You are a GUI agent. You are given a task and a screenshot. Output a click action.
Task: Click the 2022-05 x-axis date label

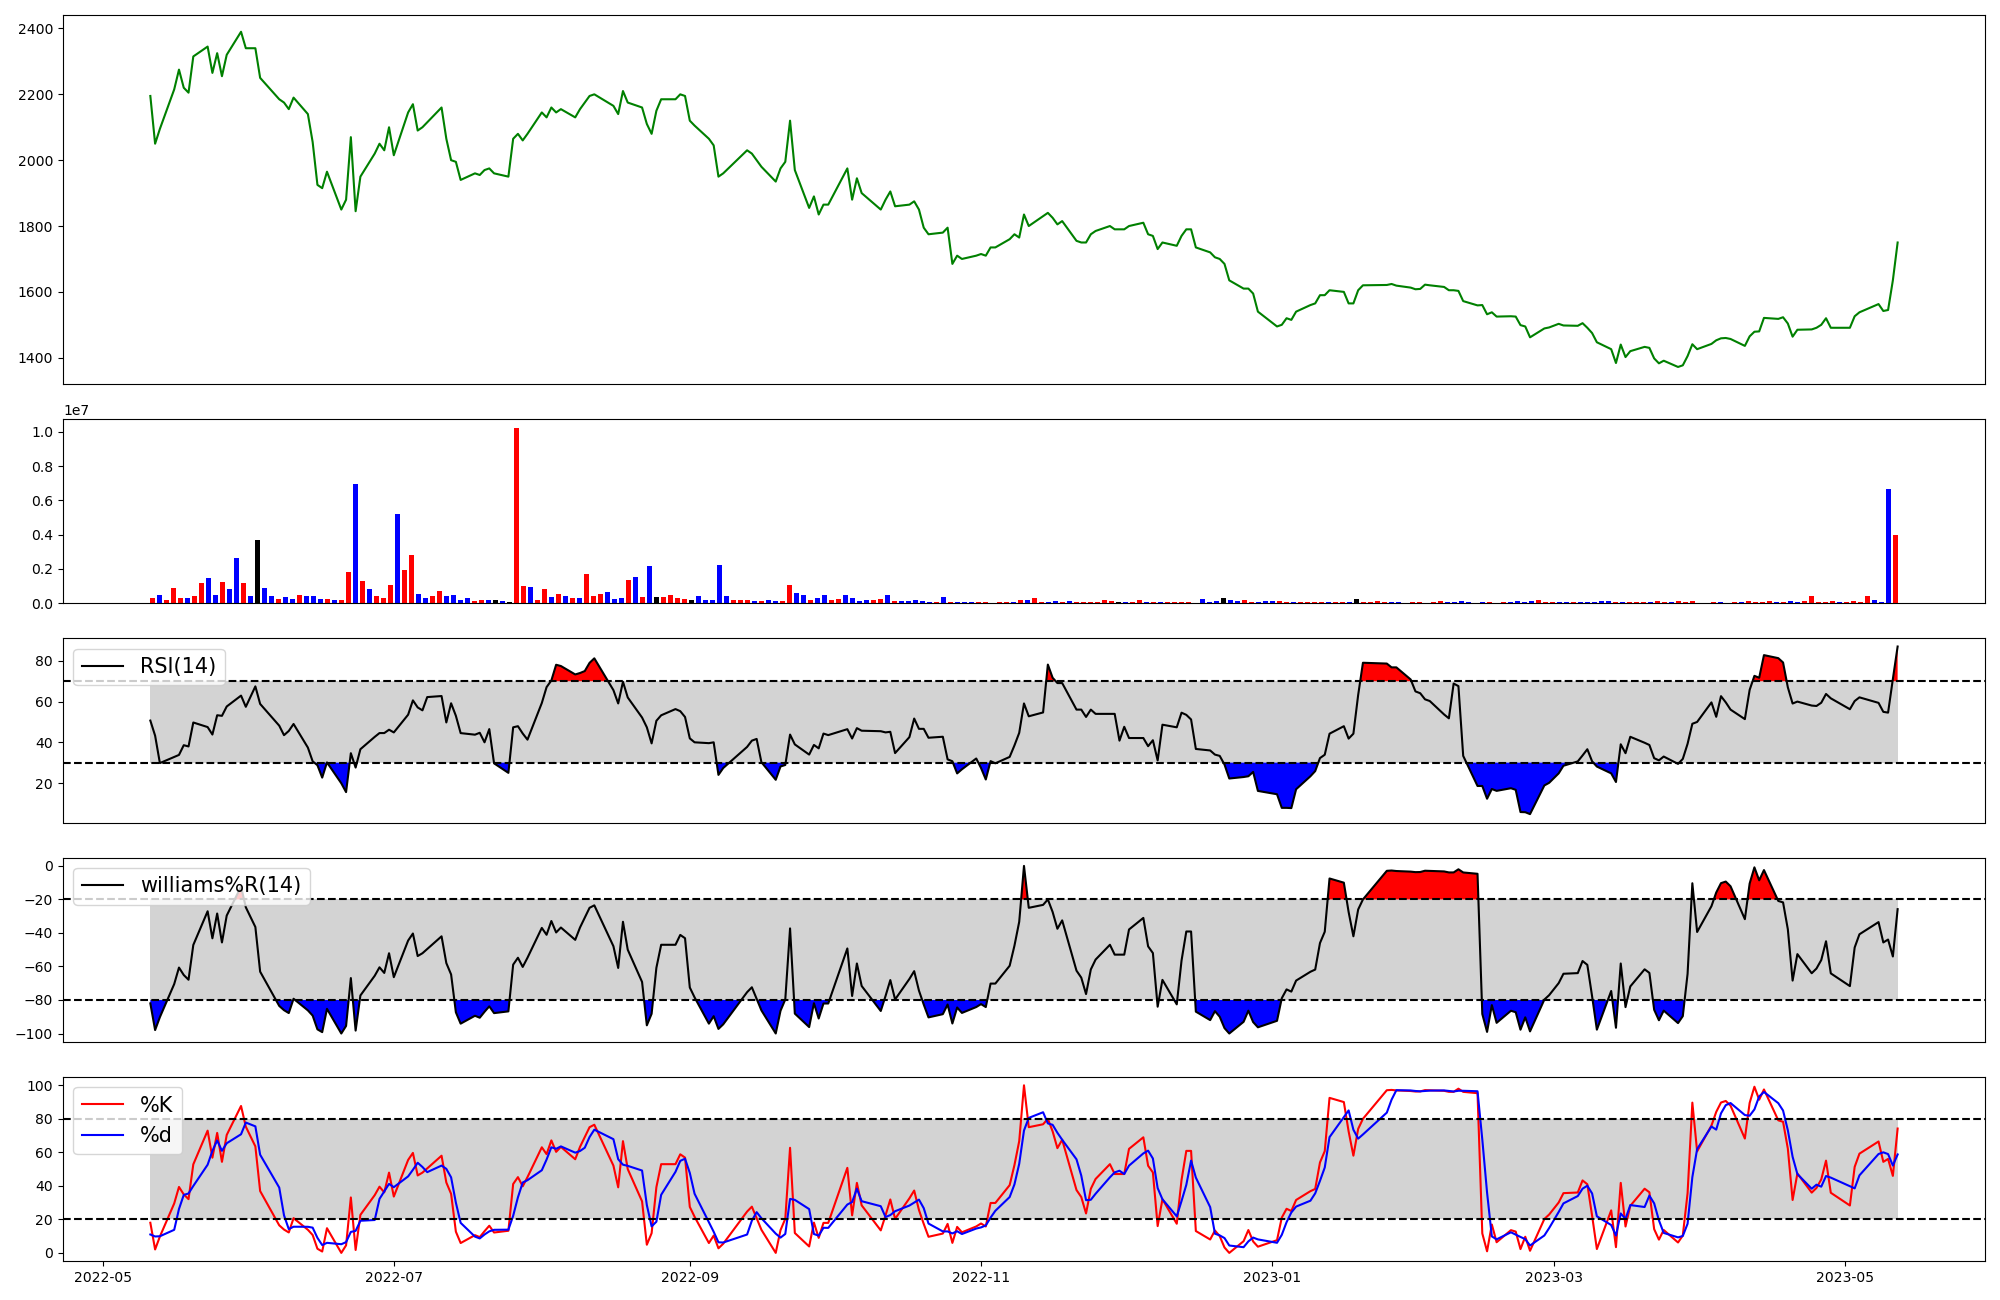[103, 1277]
